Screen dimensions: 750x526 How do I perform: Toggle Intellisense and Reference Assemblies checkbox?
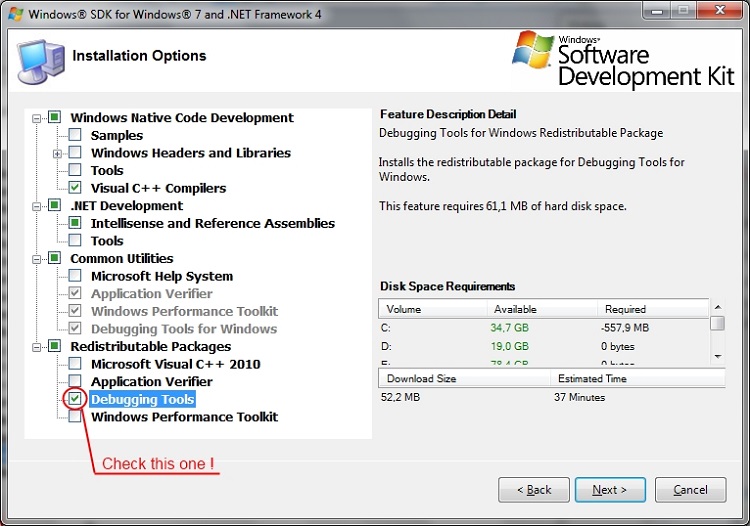tap(75, 223)
